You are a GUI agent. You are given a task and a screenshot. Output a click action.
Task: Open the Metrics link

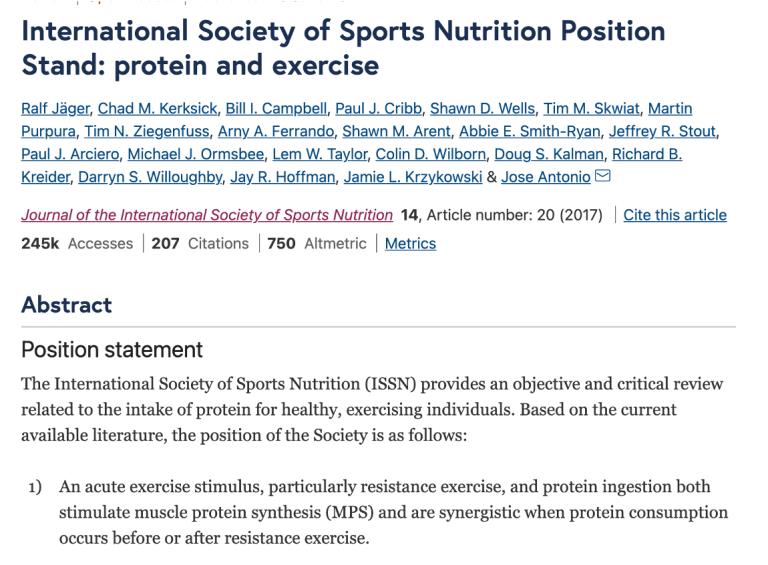pos(410,243)
